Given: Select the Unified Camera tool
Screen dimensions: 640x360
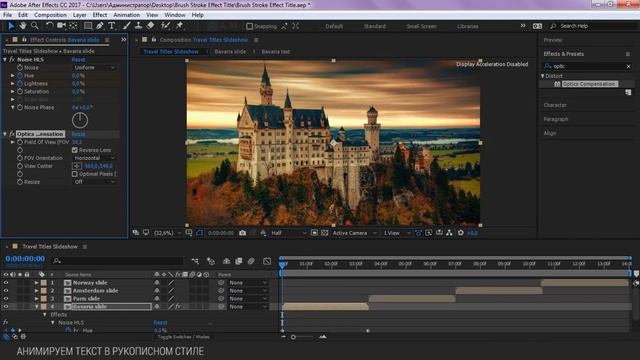Looking at the screenshot, I should coord(61,26).
